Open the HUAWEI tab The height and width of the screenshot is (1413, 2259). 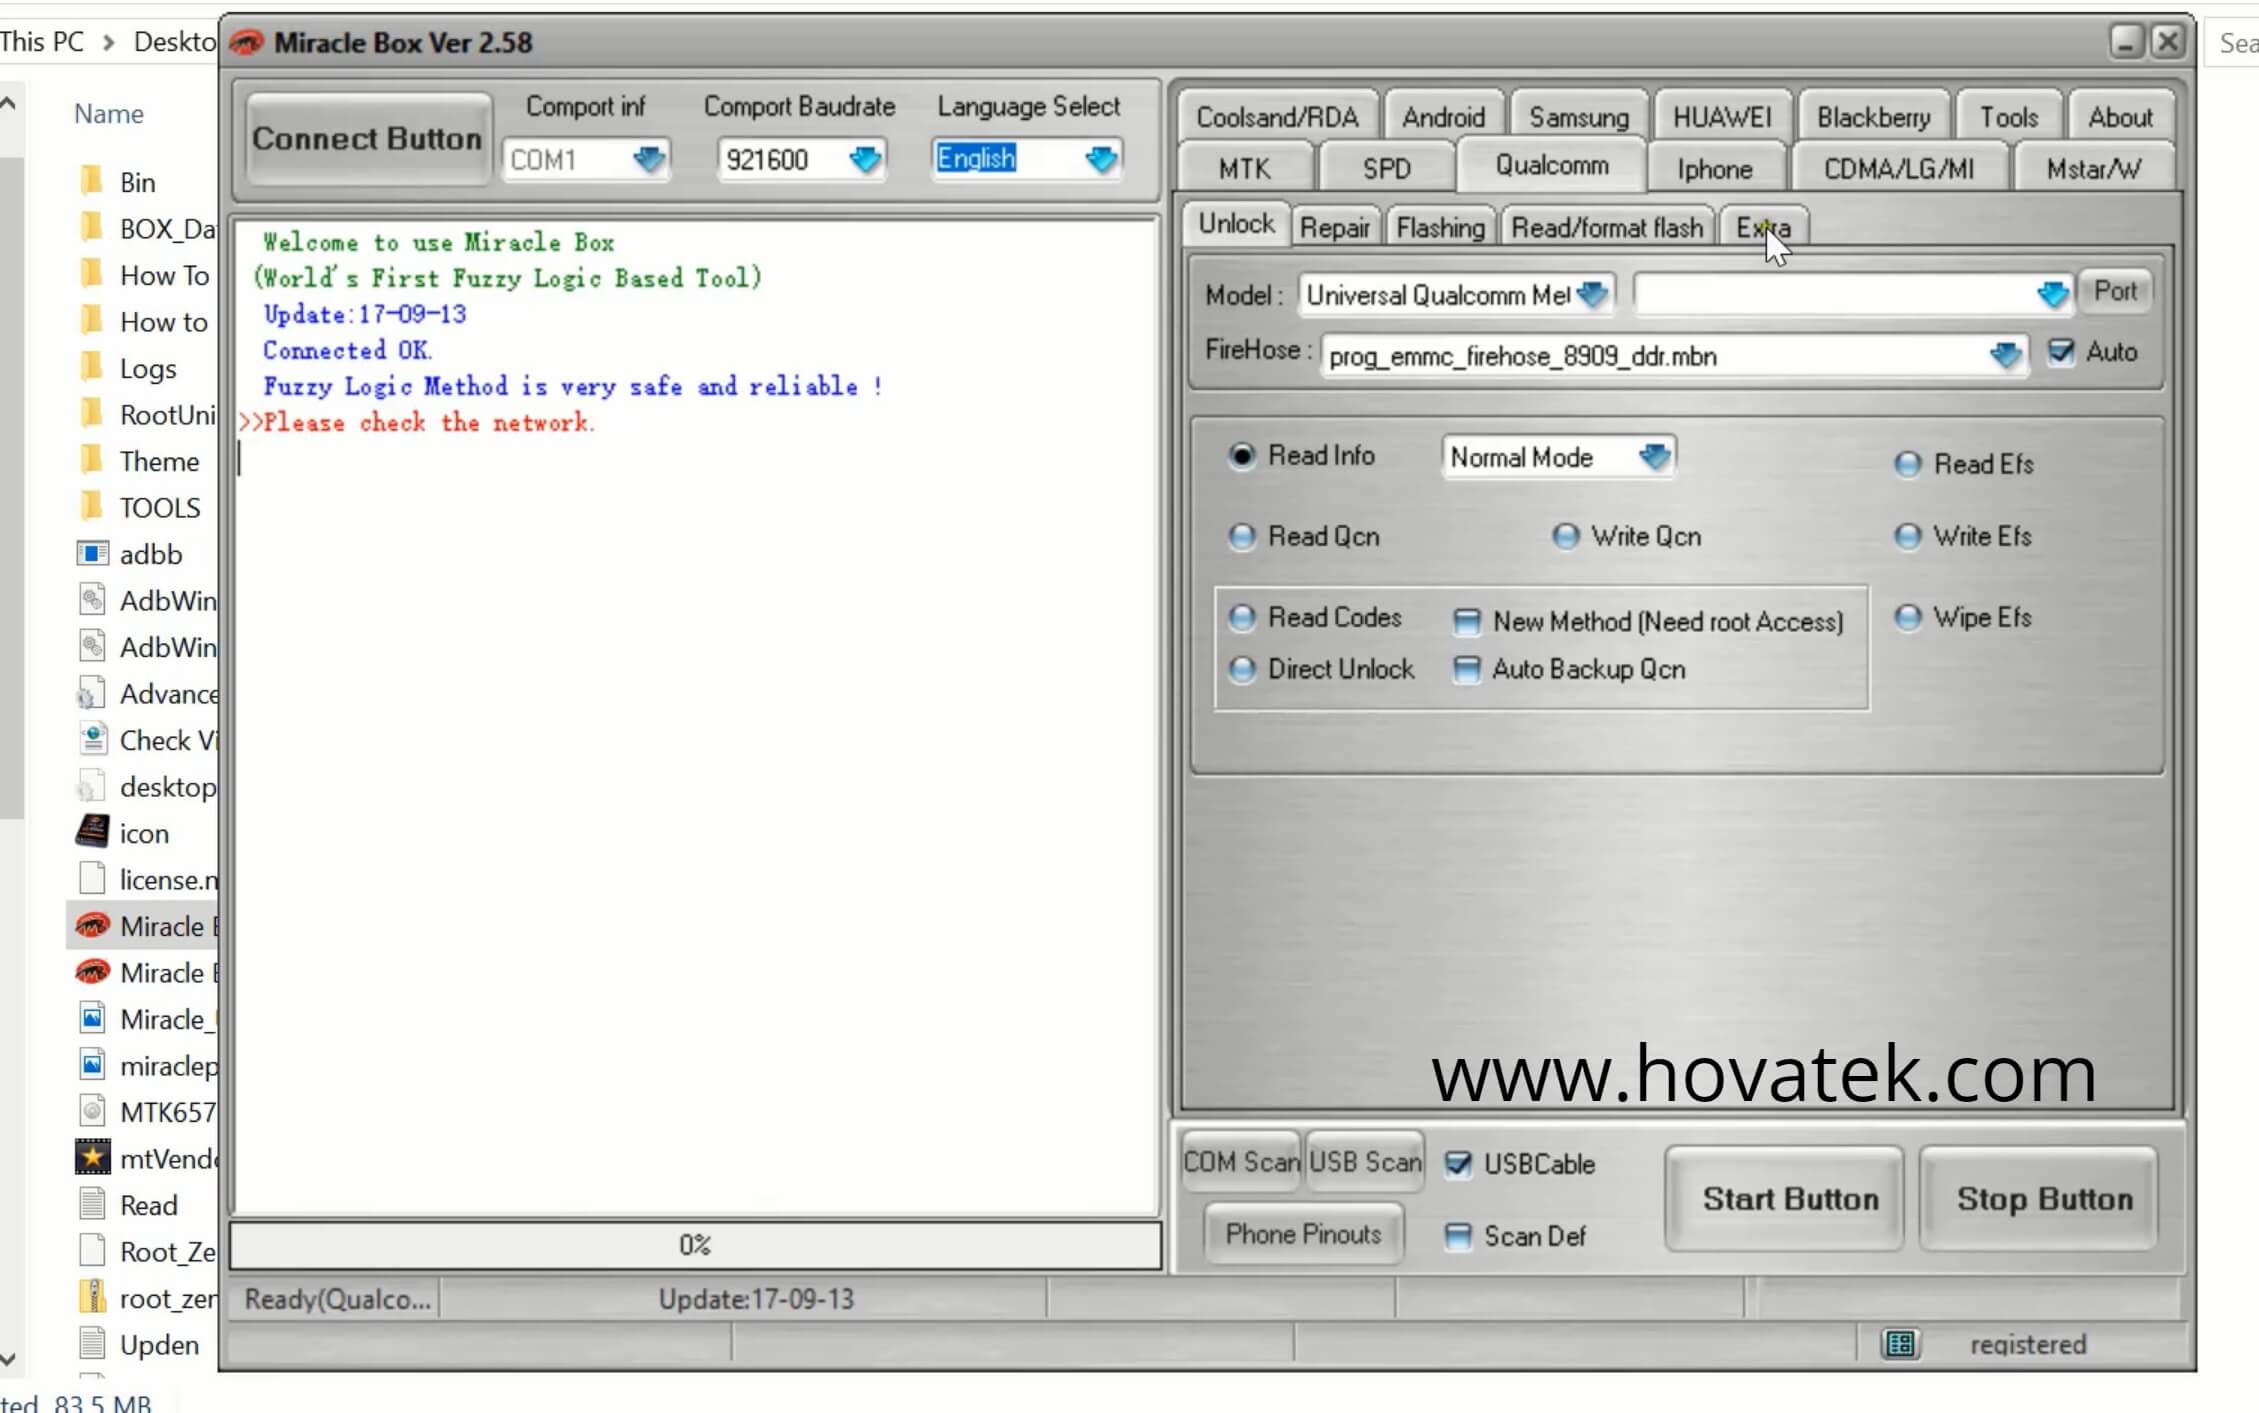[x=1721, y=117]
